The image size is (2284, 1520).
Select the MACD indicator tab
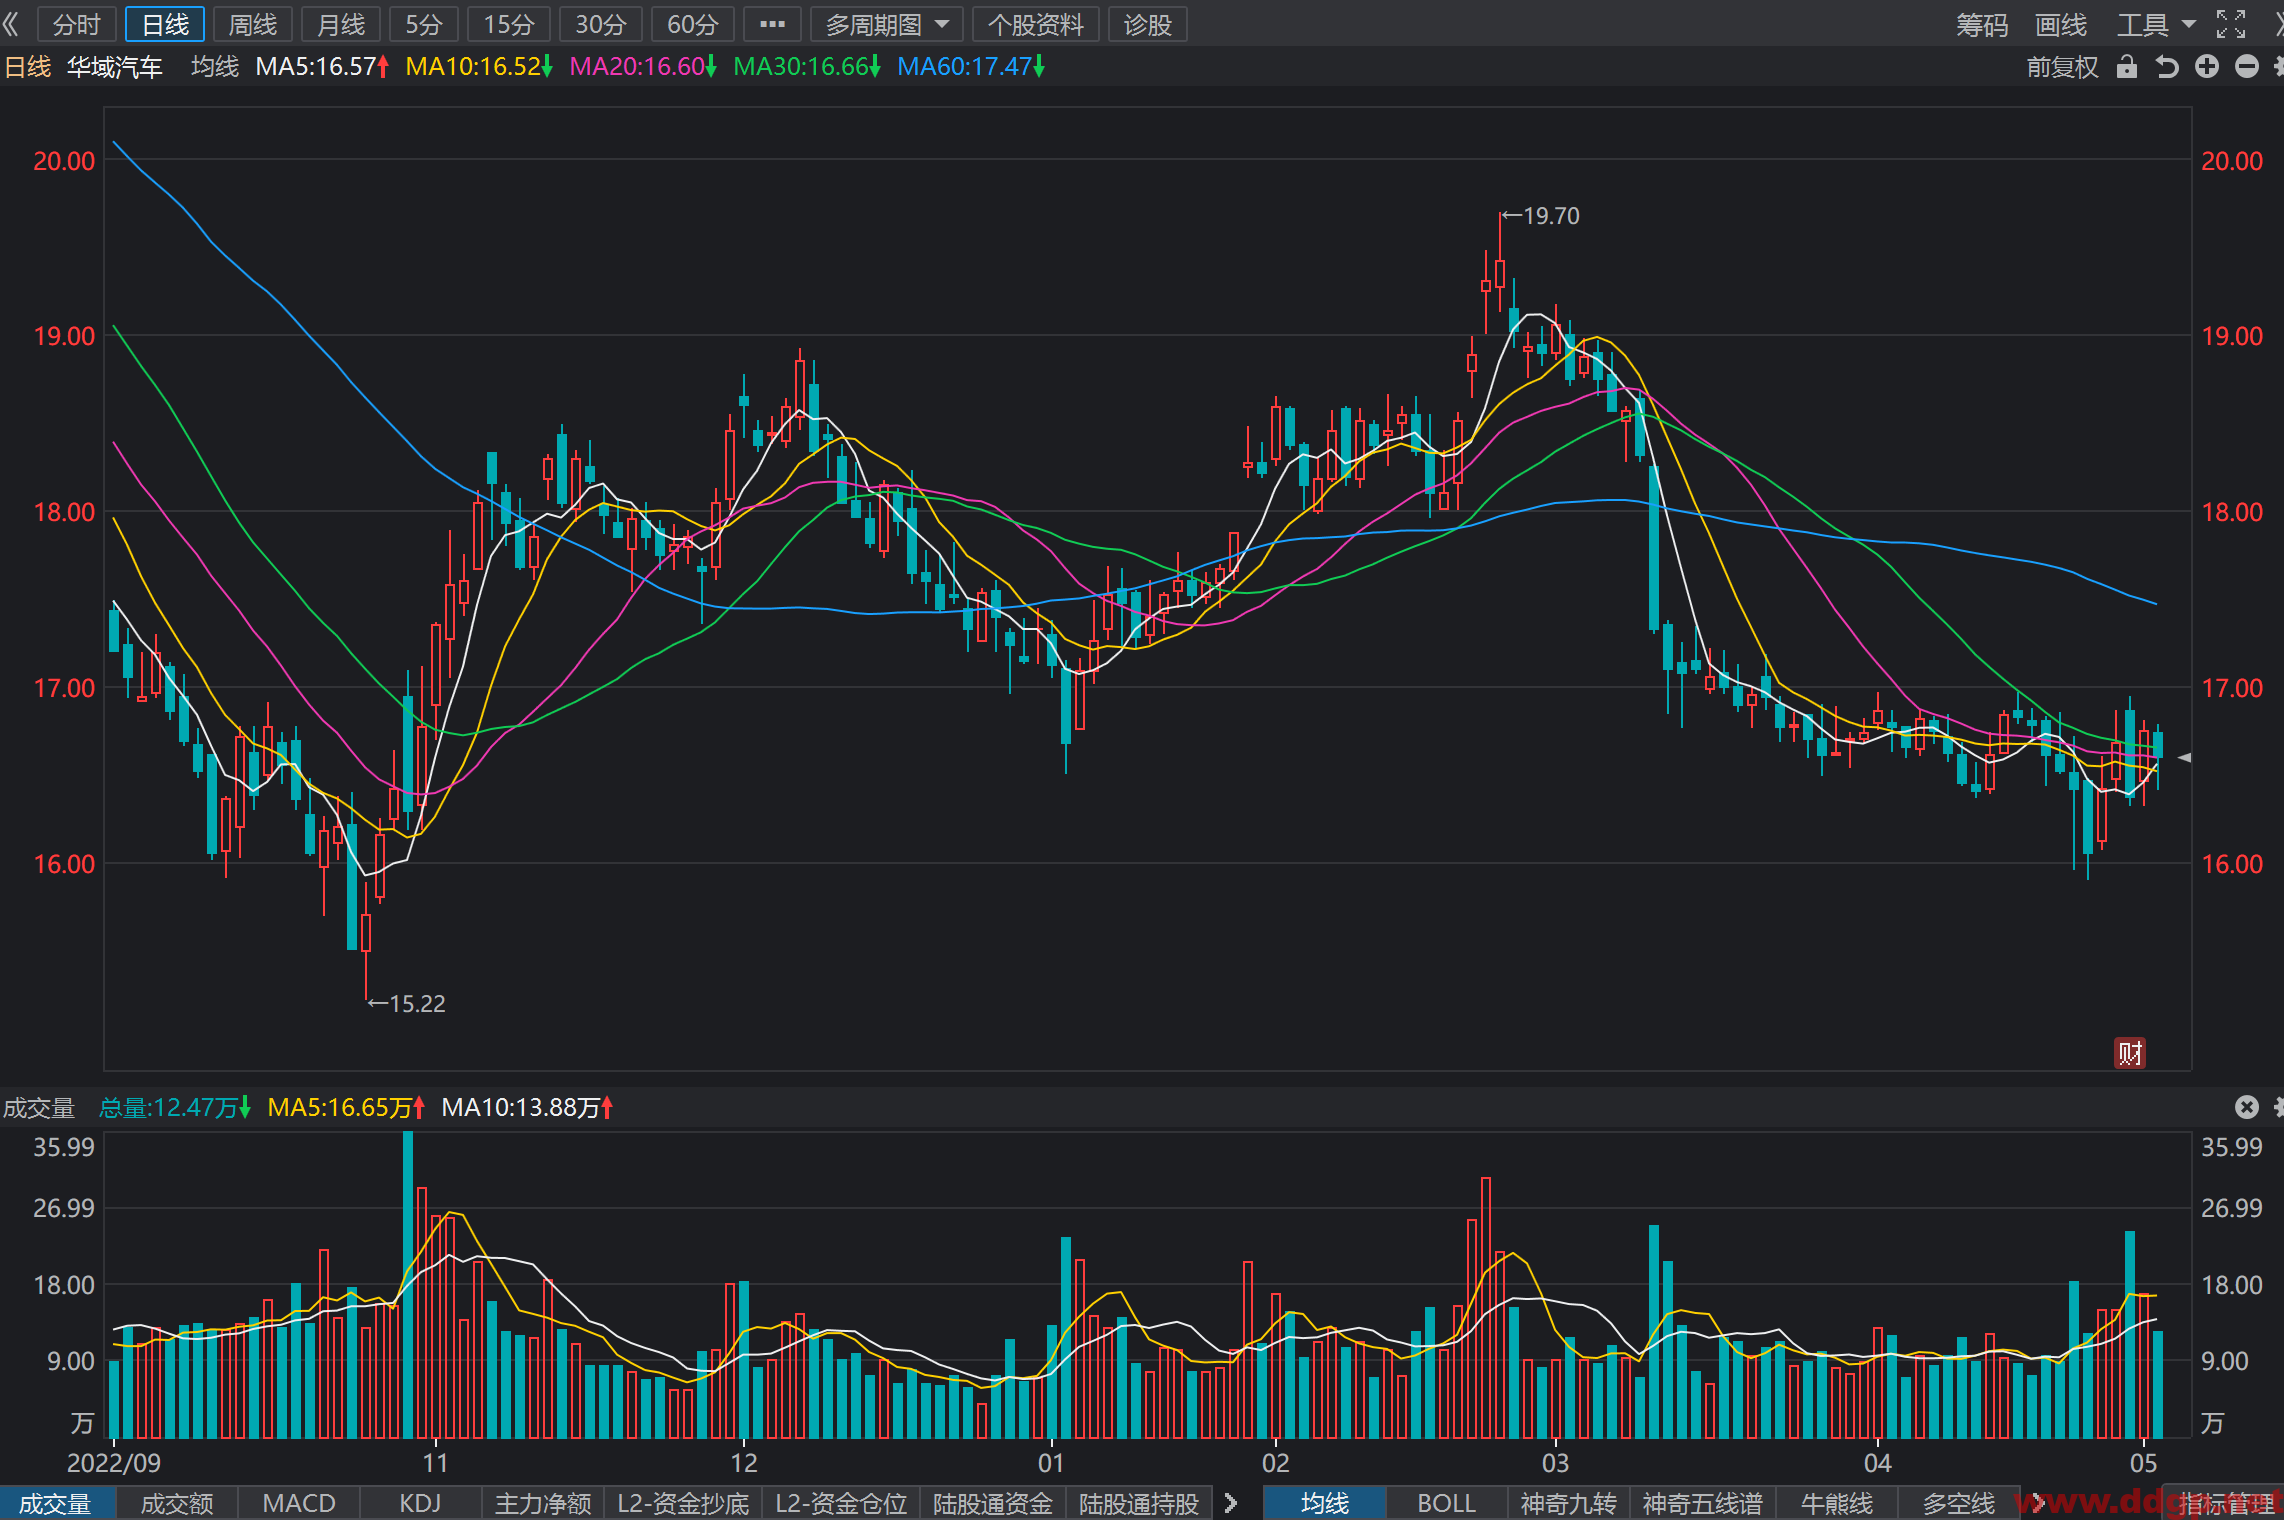pos(298,1503)
